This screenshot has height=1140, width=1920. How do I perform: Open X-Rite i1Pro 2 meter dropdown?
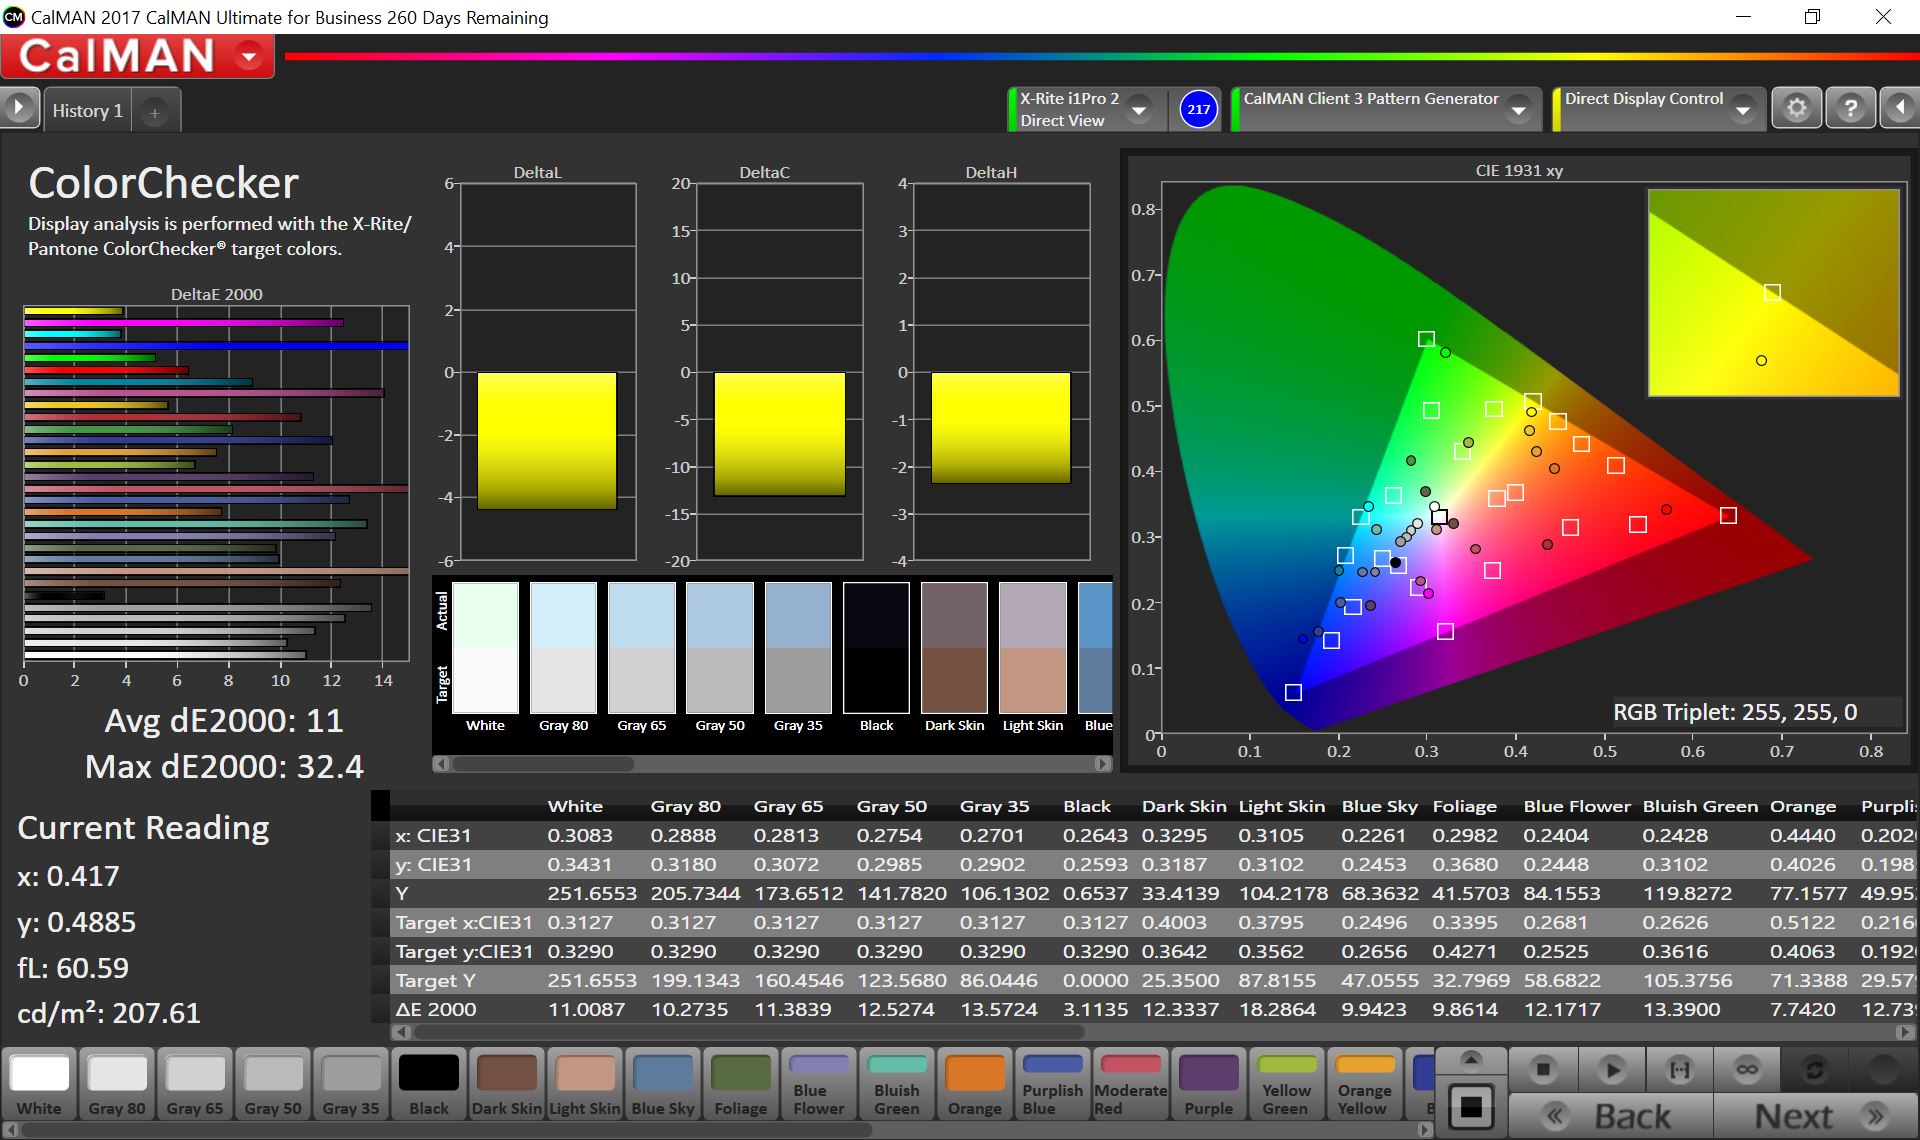1139,110
